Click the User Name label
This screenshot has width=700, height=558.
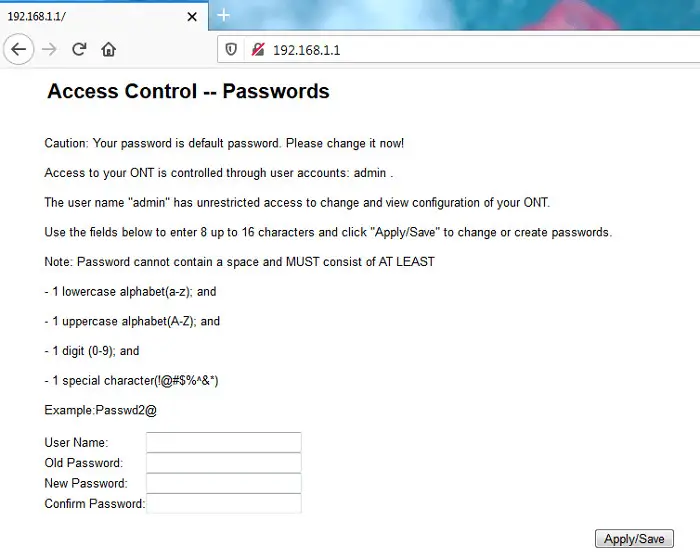click(x=76, y=442)
